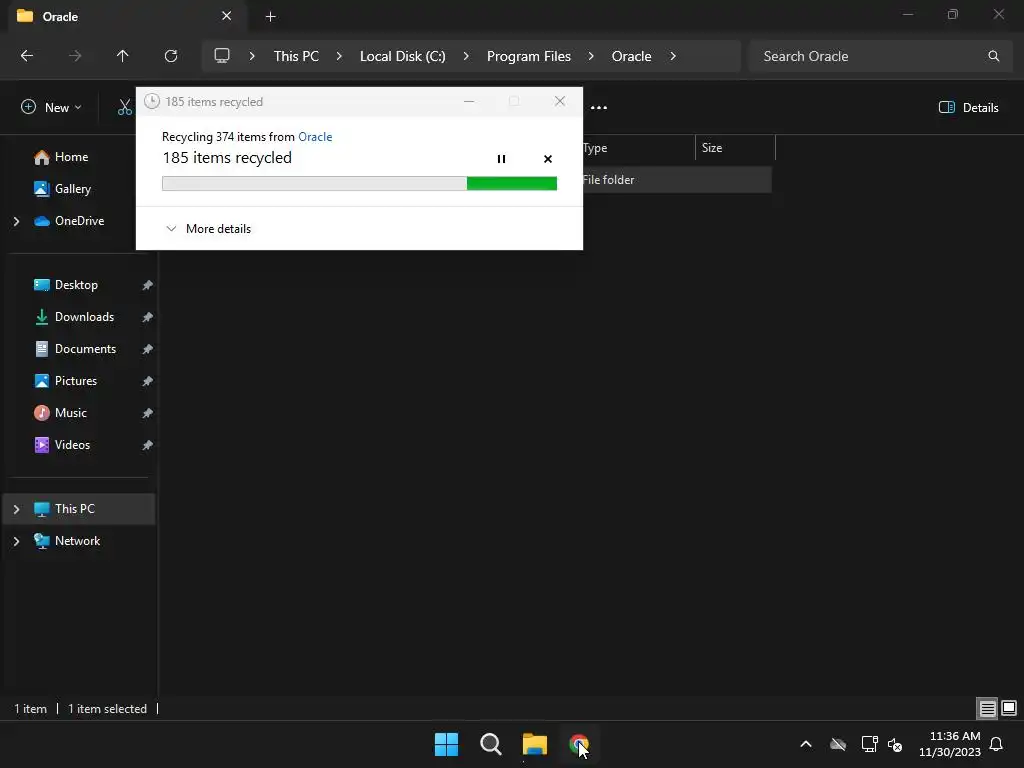Go up one folder level arrow

pos(122,56)
